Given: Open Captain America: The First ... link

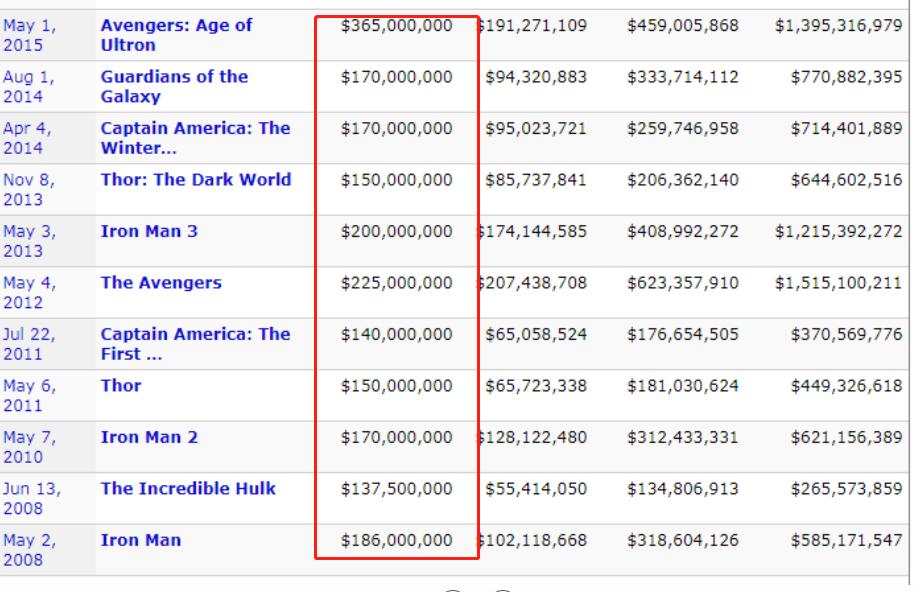Looking at the screenshot, I should click(x=195, y=344).
